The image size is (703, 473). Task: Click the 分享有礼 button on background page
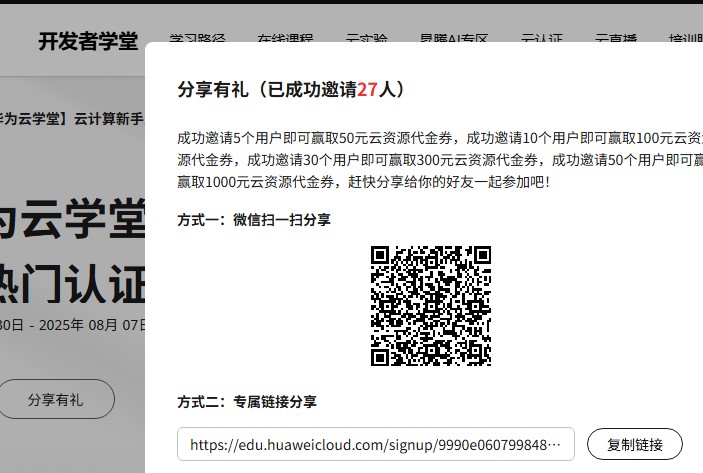[x=56, y=399]
